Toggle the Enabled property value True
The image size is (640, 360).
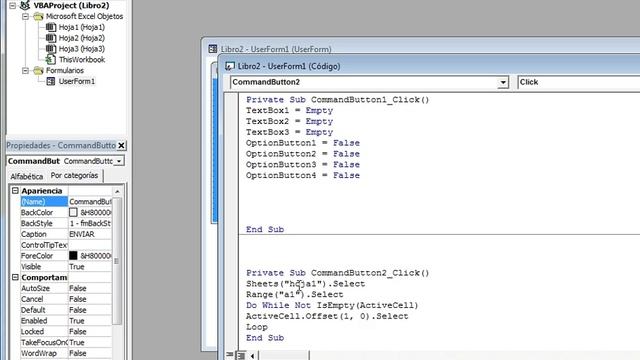90,321
